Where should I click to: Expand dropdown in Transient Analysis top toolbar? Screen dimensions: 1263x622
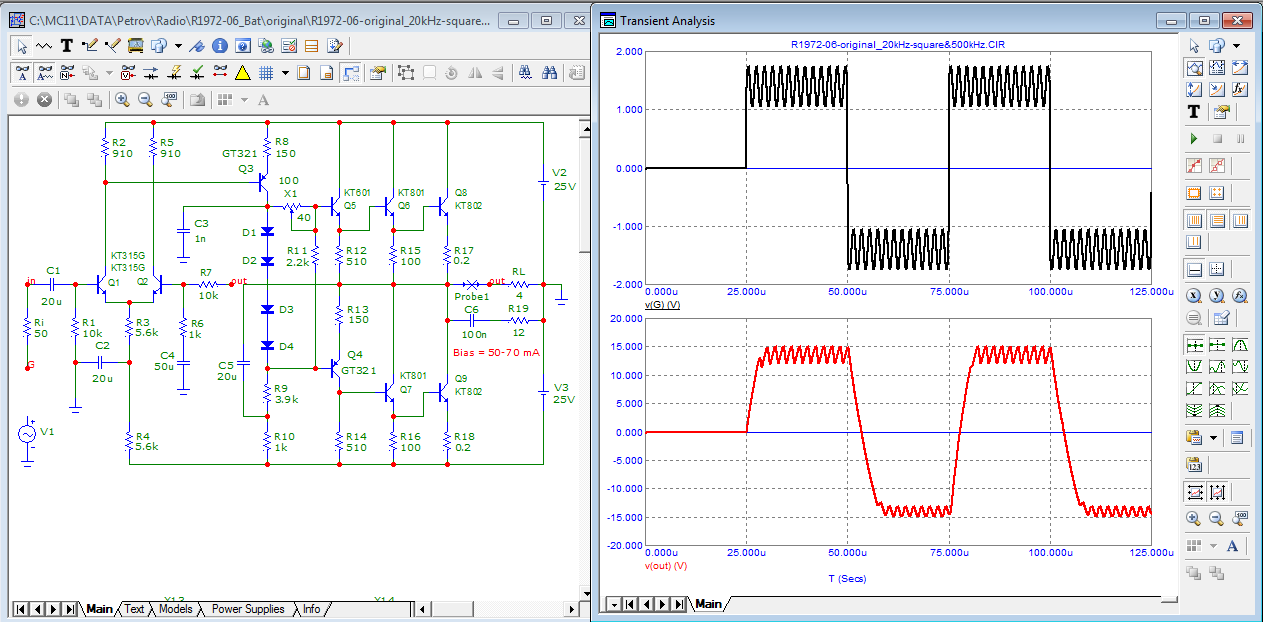click(x=1236, y=45)
